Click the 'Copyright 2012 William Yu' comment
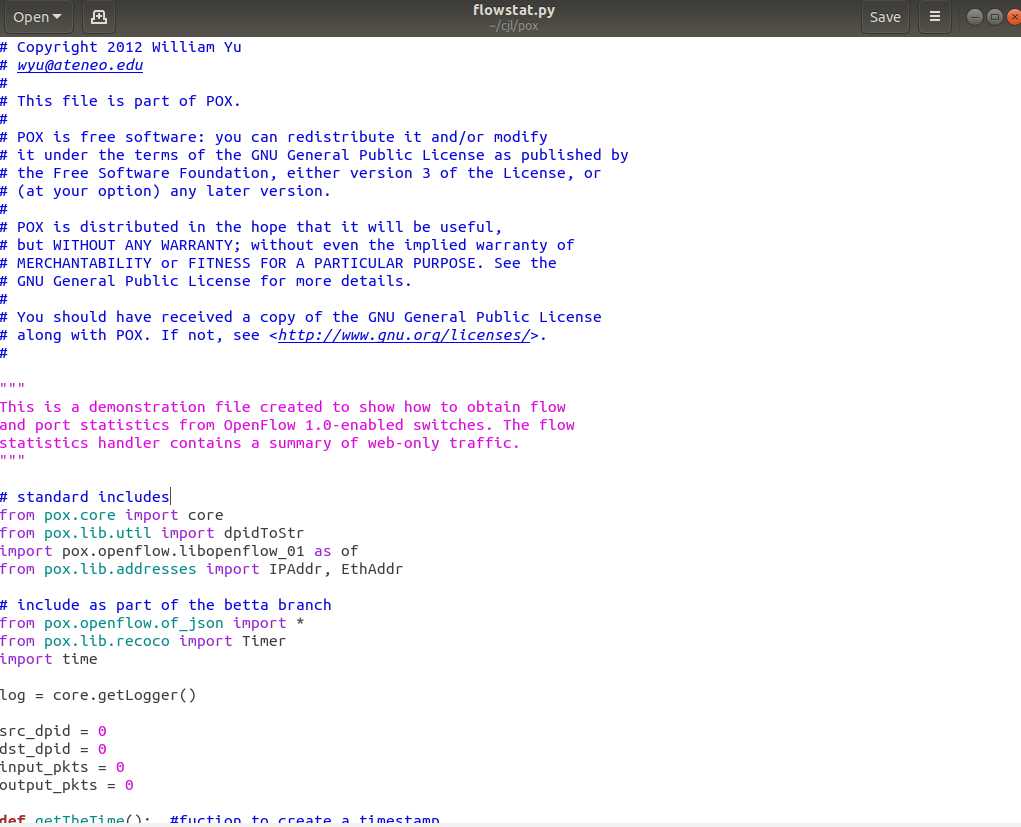The image size is (1021, 827). click(121, 47)
